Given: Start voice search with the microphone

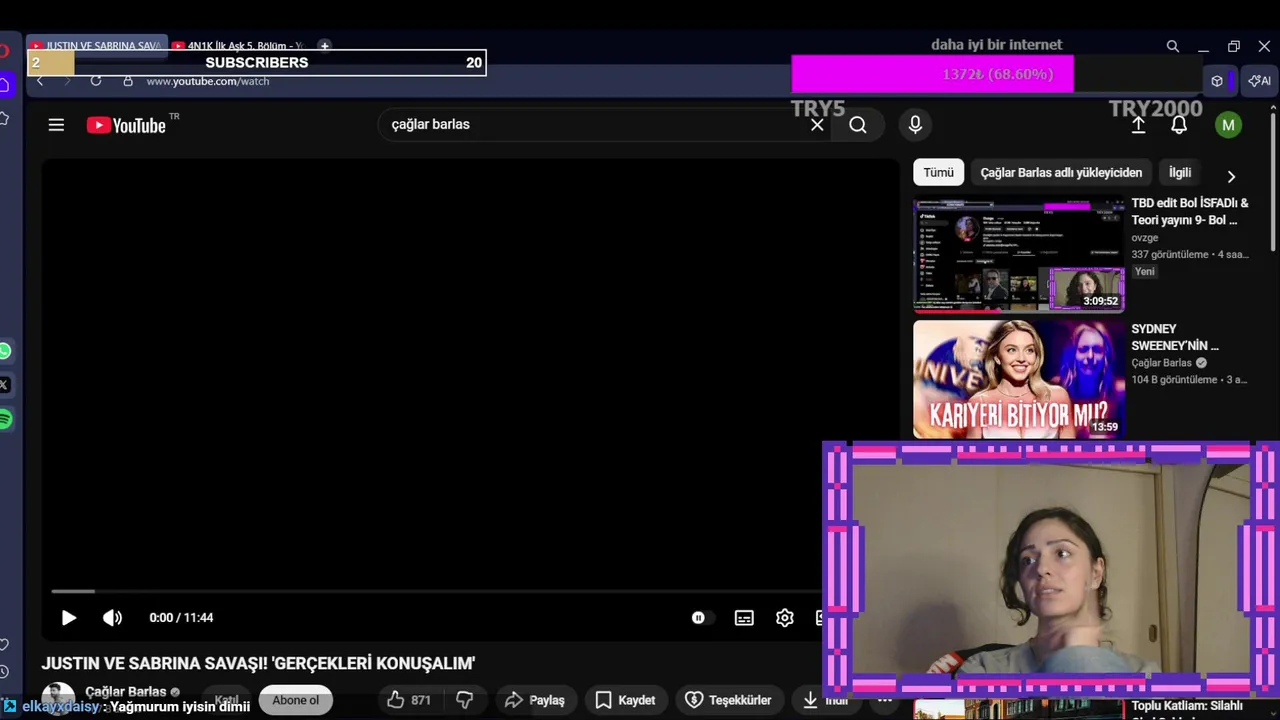Looking at the screenshot, I should pos(915,125).
